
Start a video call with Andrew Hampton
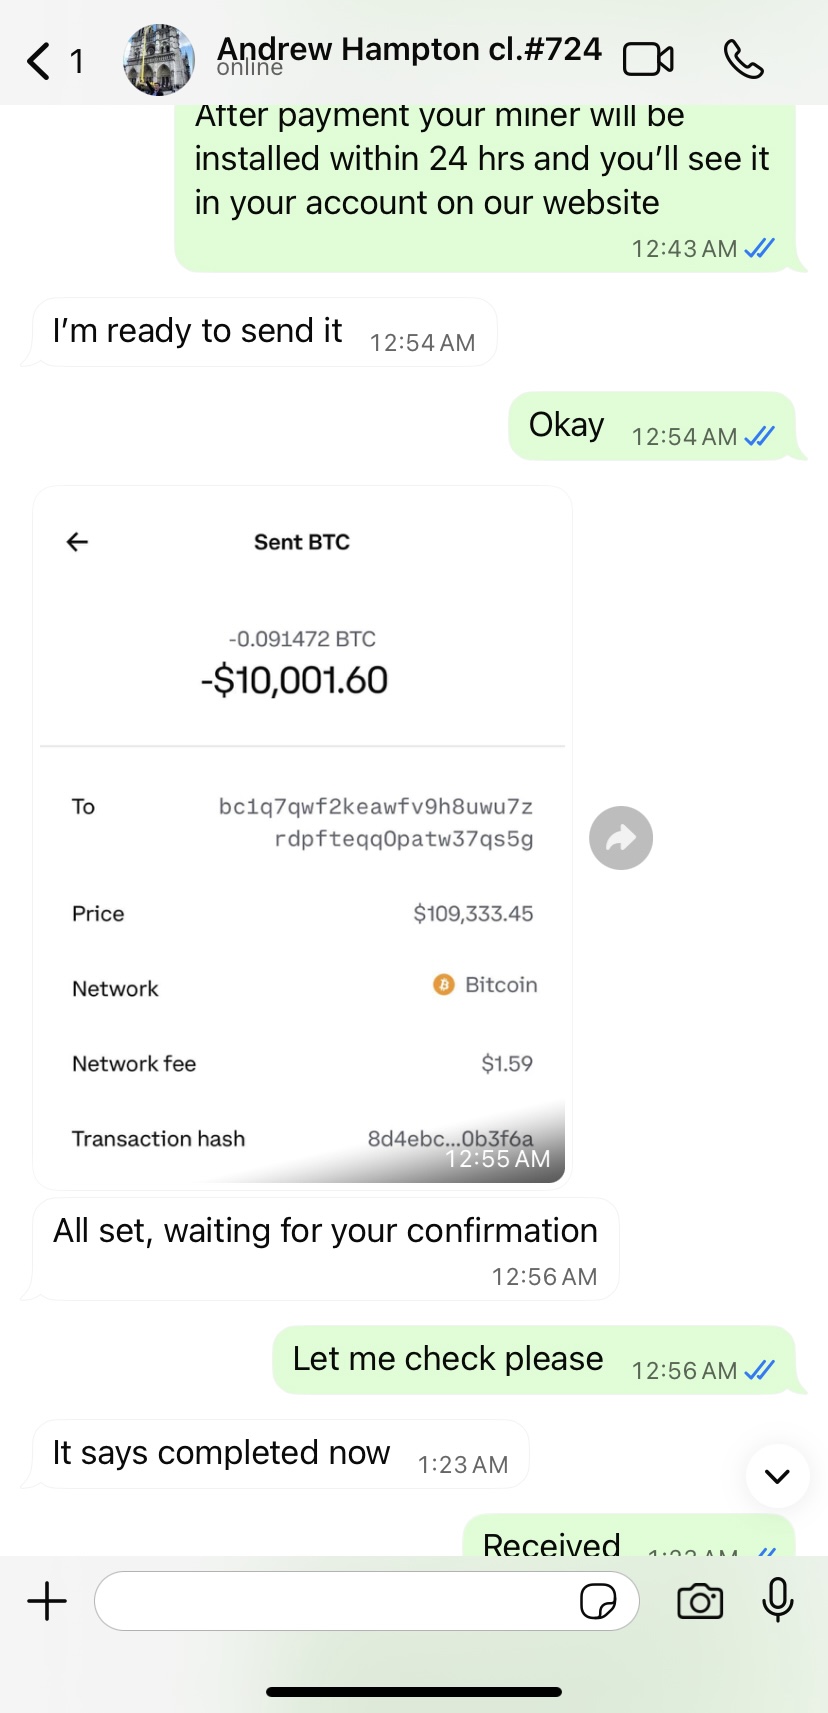pos(648,60)
